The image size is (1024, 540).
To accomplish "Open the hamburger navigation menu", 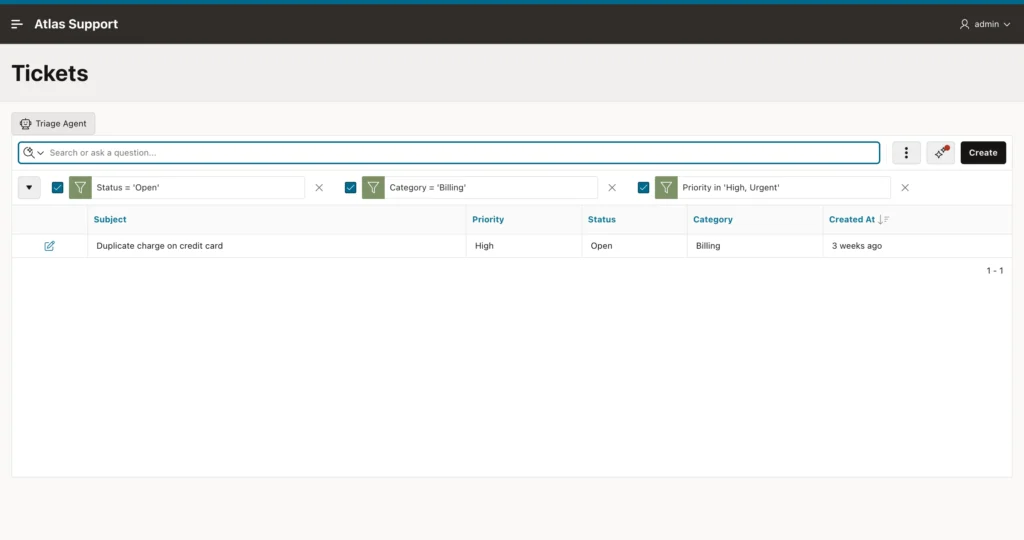I will pos(17,24).
